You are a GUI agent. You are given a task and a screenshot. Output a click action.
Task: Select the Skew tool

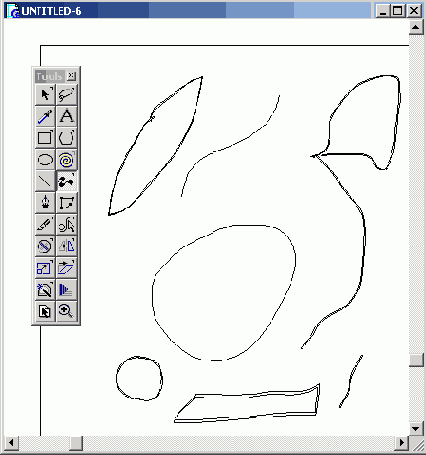click(67, 268)
